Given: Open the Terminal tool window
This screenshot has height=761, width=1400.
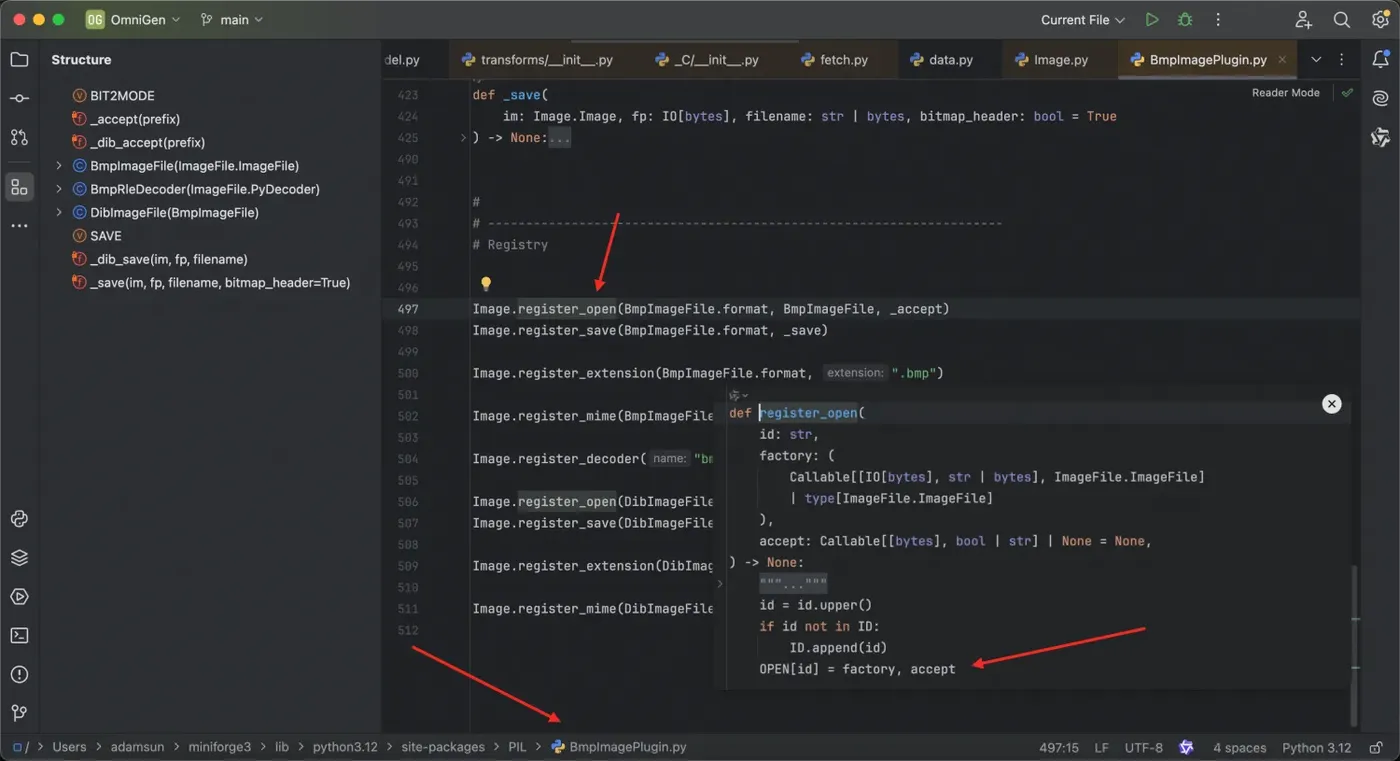Looking at the screenshot, I should pos(19,635).
